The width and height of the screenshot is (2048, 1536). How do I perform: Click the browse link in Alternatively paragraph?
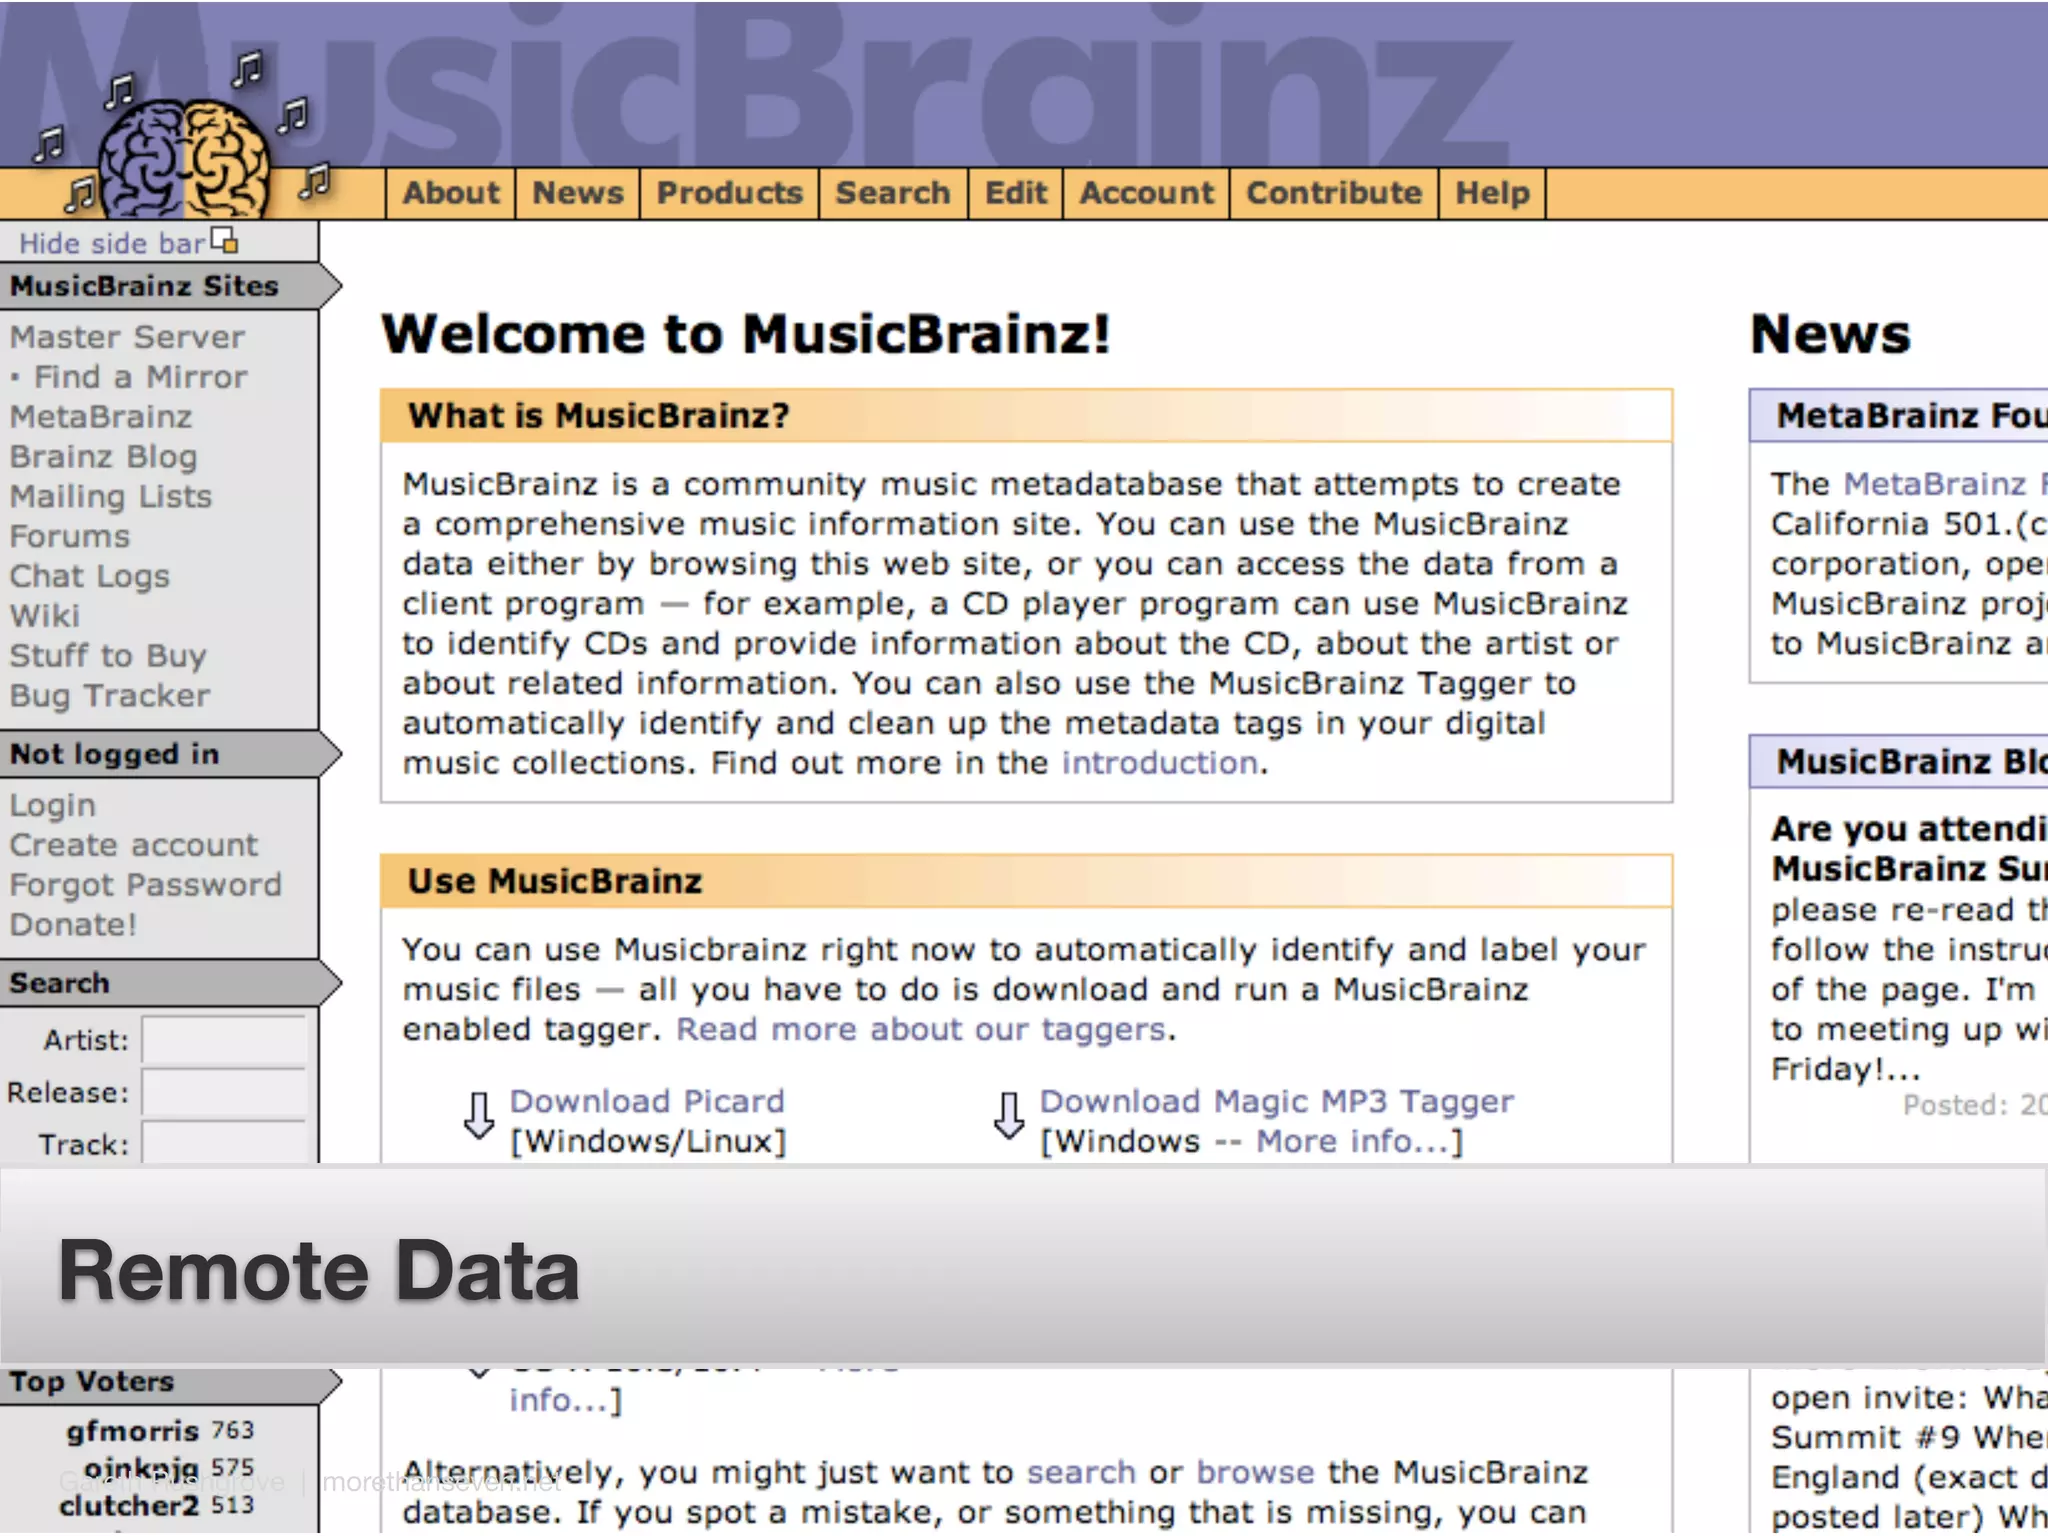1255,1472
